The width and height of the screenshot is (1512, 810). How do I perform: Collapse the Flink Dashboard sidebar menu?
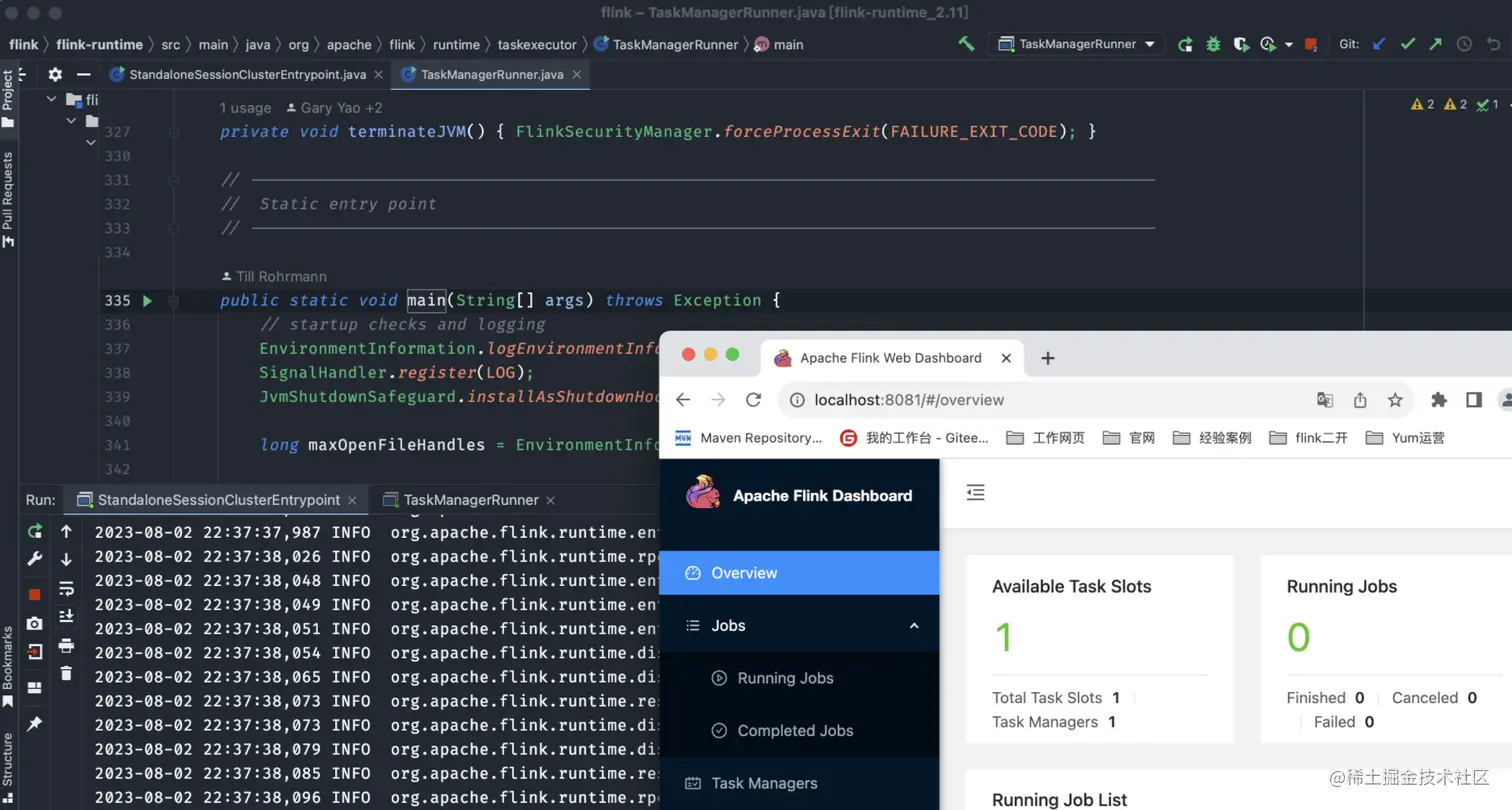point(976,492)
